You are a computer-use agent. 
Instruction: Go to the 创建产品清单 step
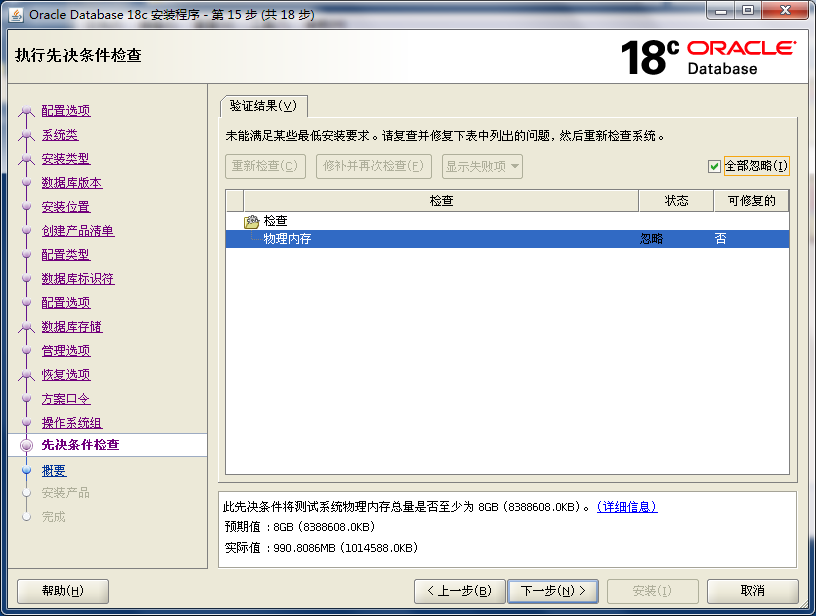[78, 231]
